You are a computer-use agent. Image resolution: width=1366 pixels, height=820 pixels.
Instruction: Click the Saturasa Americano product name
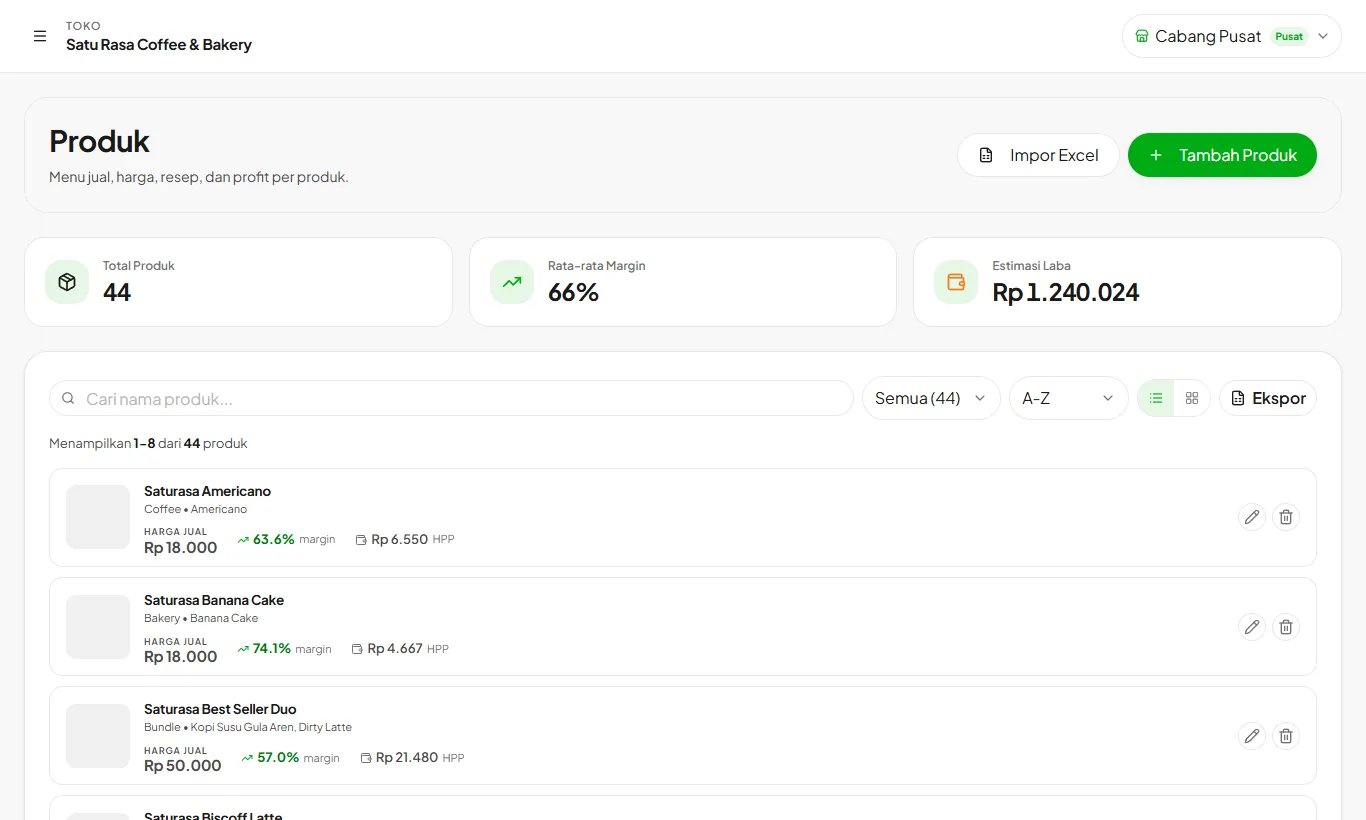(x=207, y=491)
